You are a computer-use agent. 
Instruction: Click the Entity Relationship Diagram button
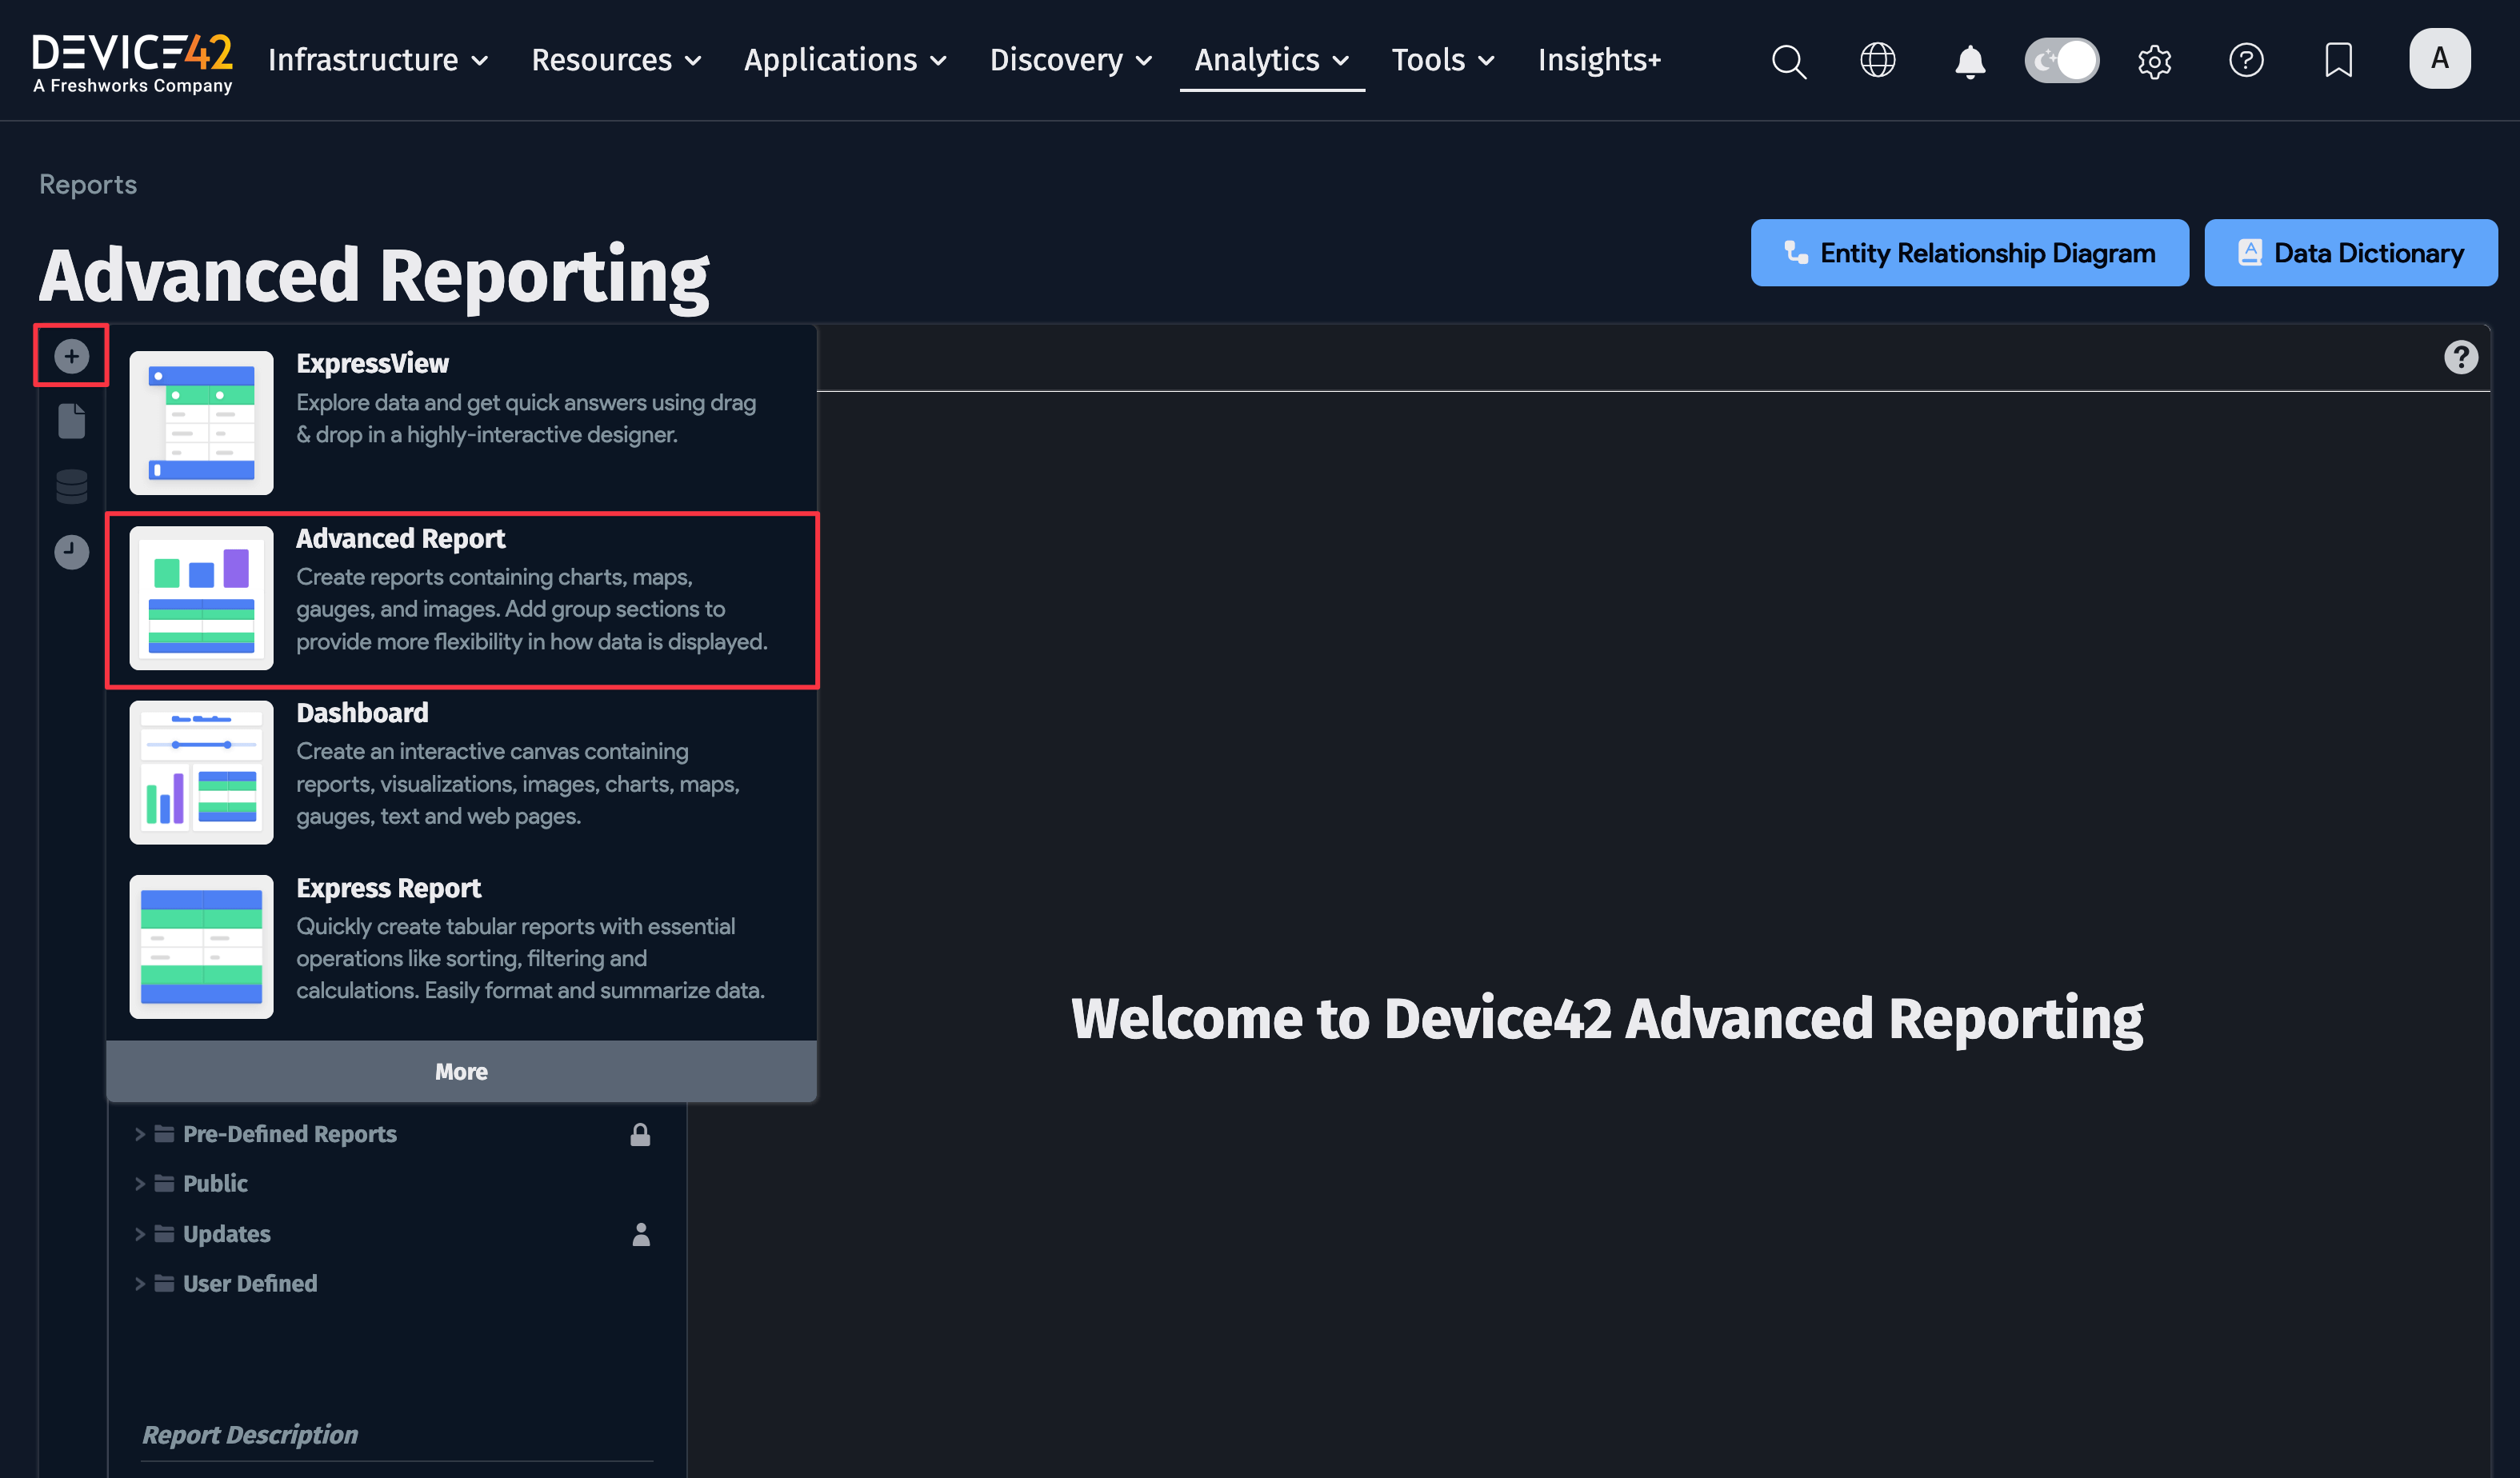[1969, 253]
